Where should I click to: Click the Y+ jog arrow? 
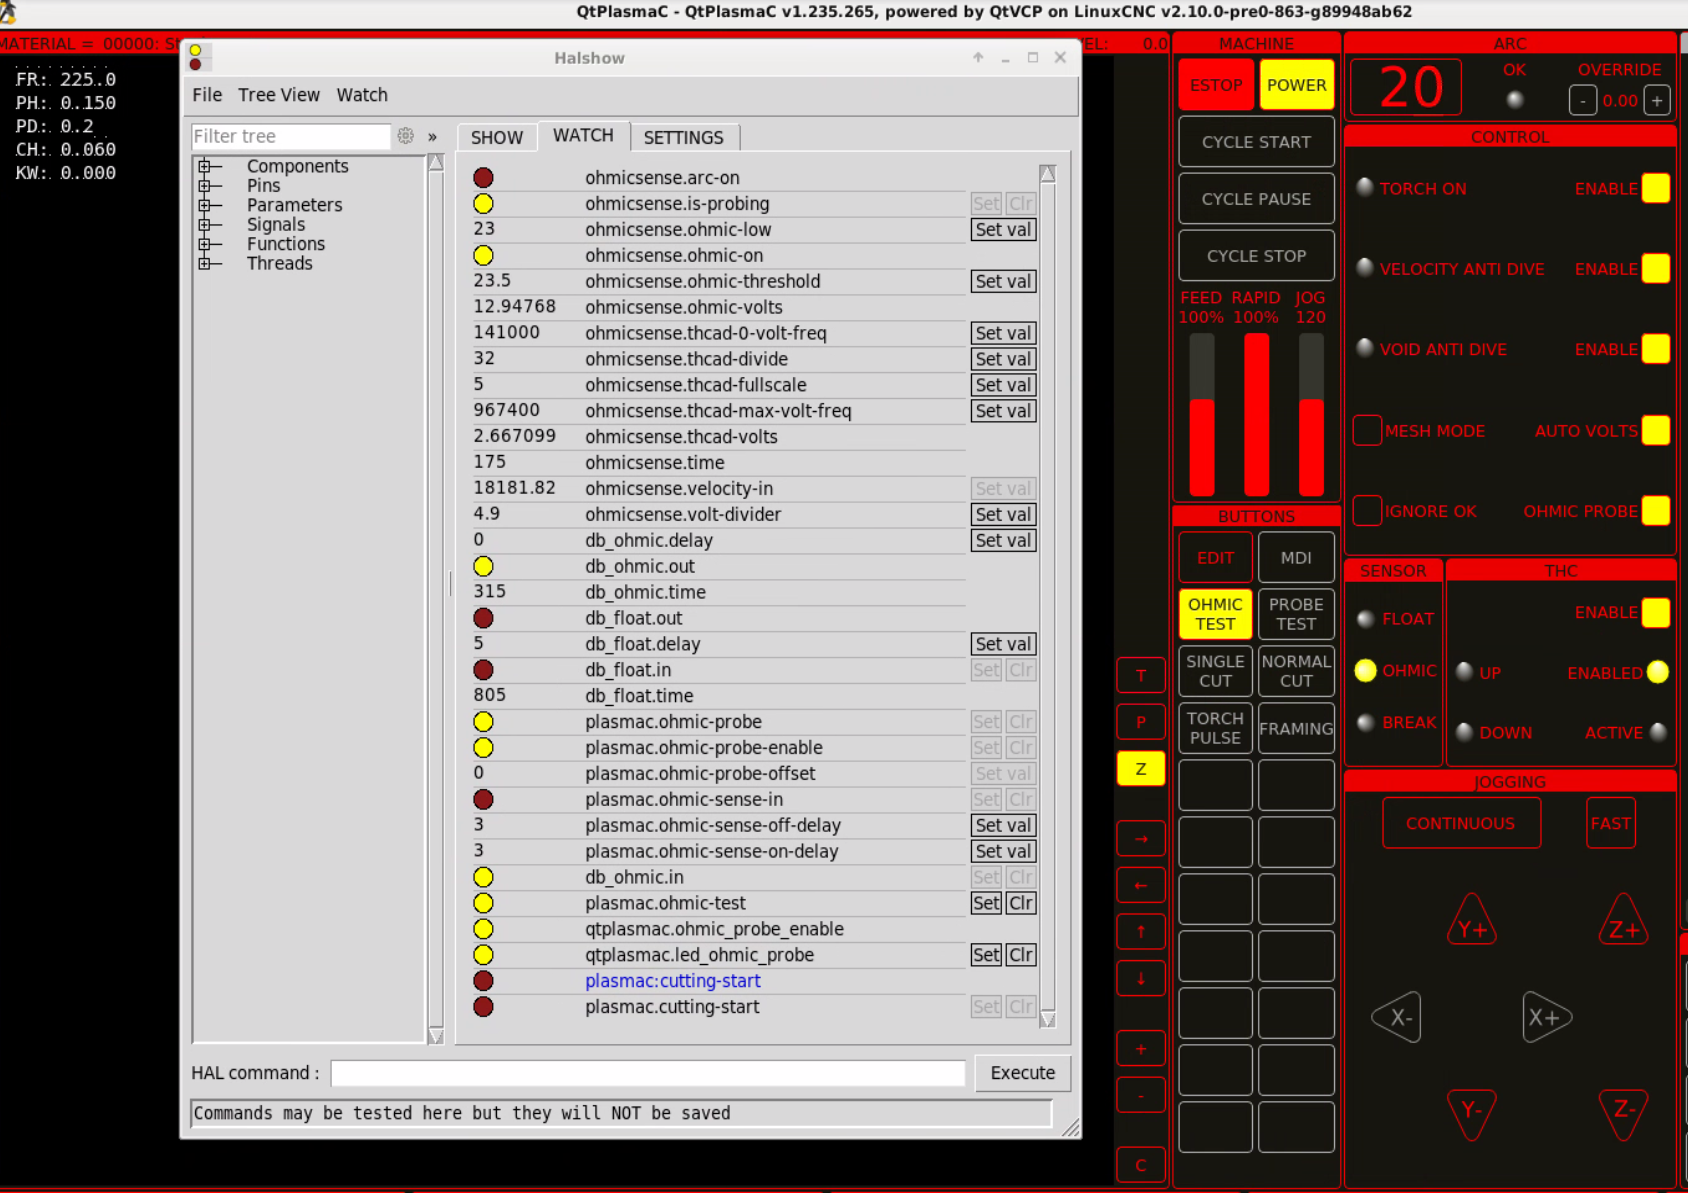pyautogui.click(x=1471, y=921)
